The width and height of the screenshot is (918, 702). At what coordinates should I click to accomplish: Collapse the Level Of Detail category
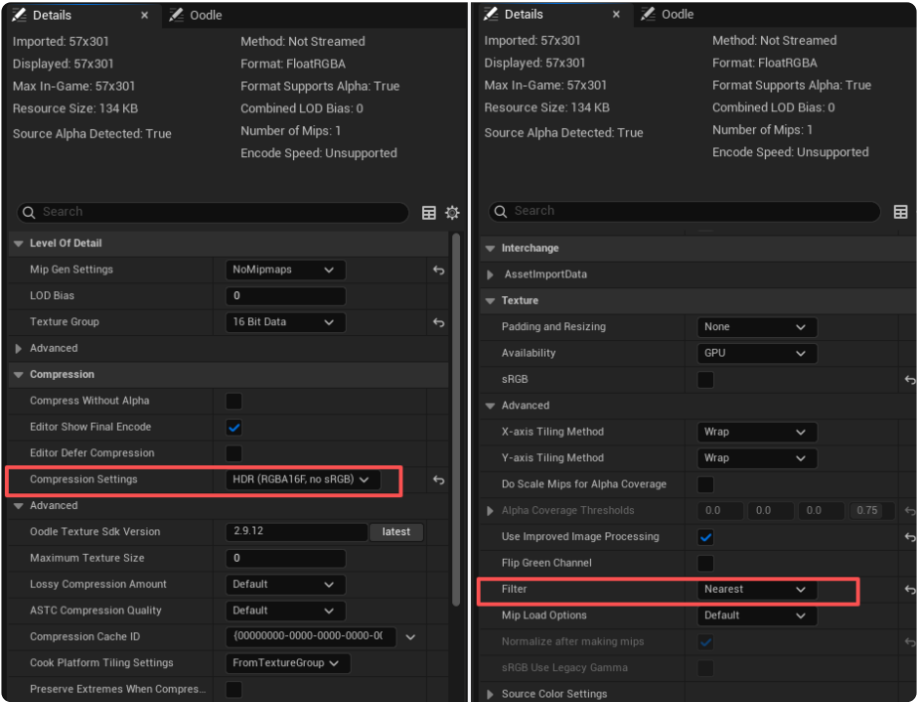(x=17, y=243)
